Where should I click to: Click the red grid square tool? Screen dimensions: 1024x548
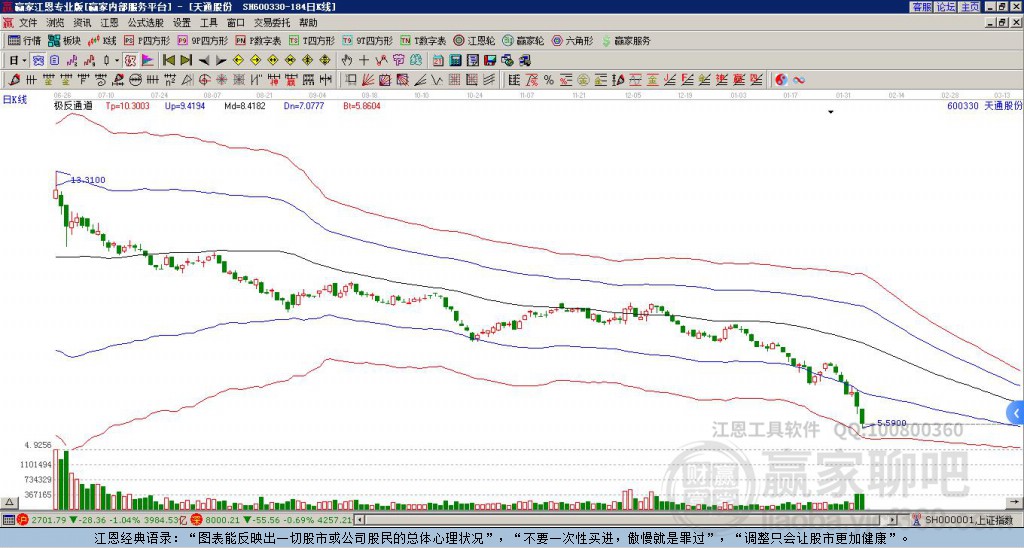coord(454,80)
